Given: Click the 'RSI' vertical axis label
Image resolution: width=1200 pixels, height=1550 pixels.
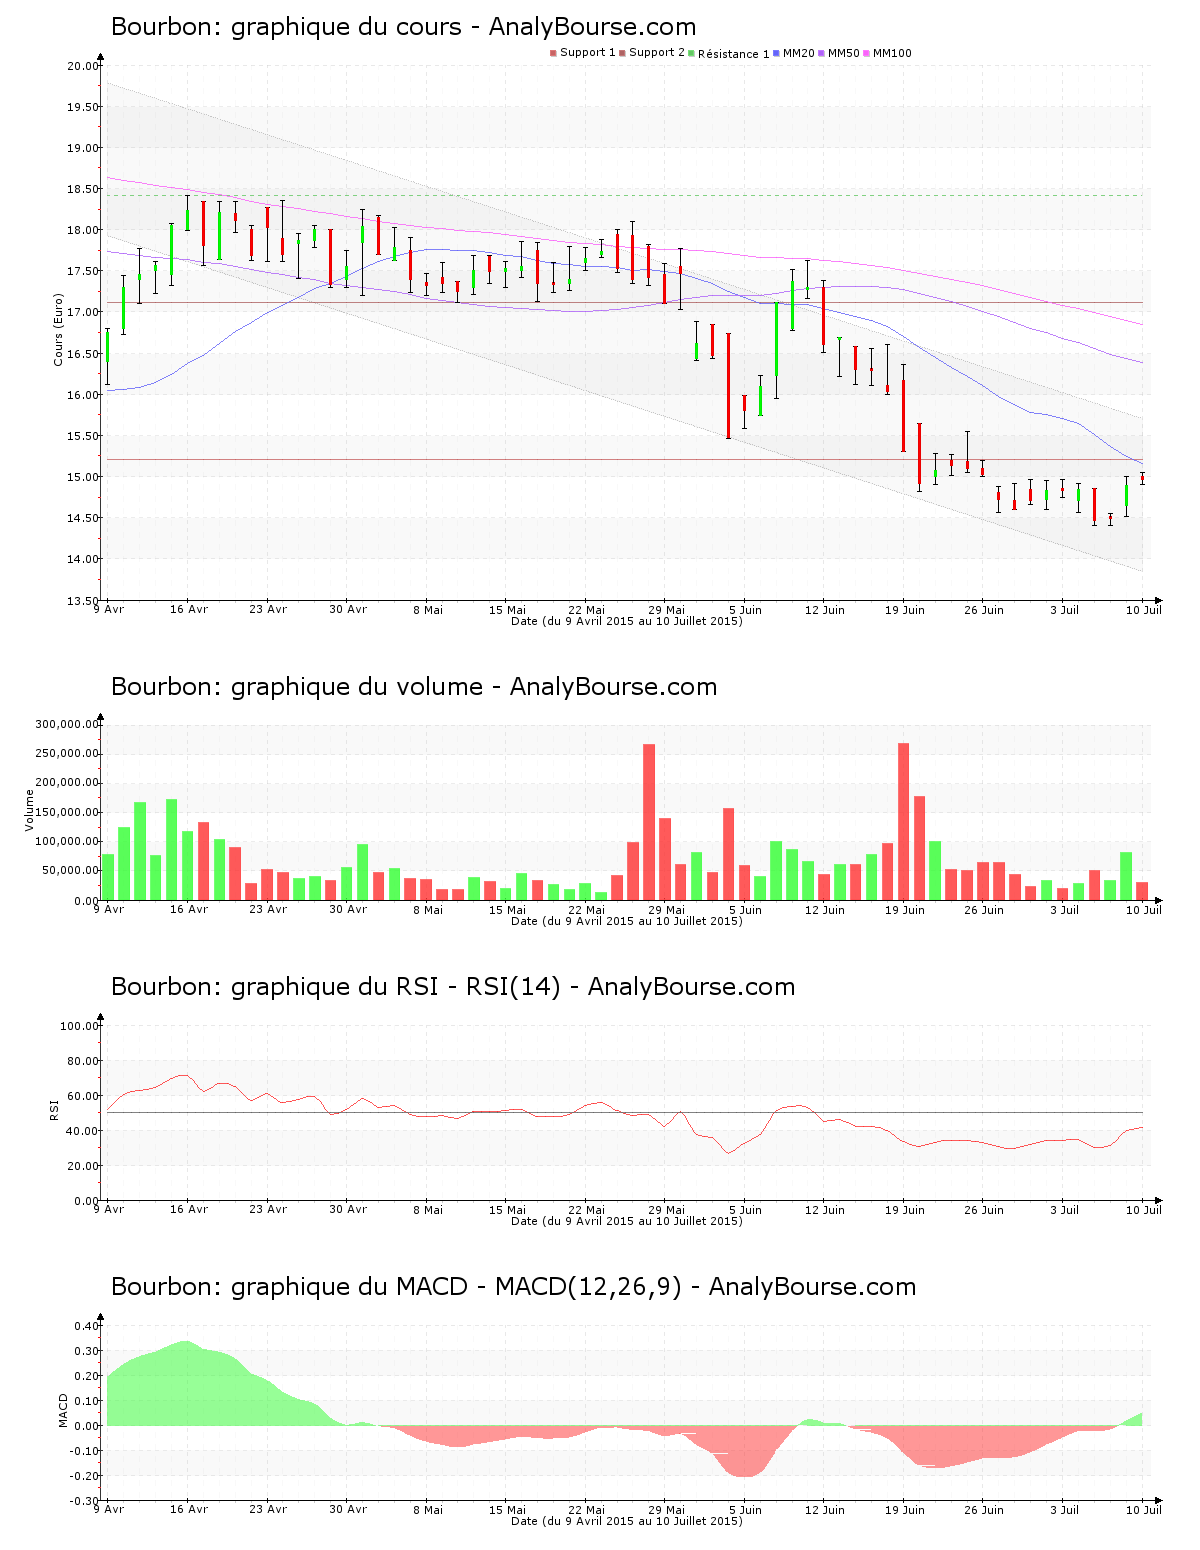Looking at the screenshot, I should click(54, 1109).
